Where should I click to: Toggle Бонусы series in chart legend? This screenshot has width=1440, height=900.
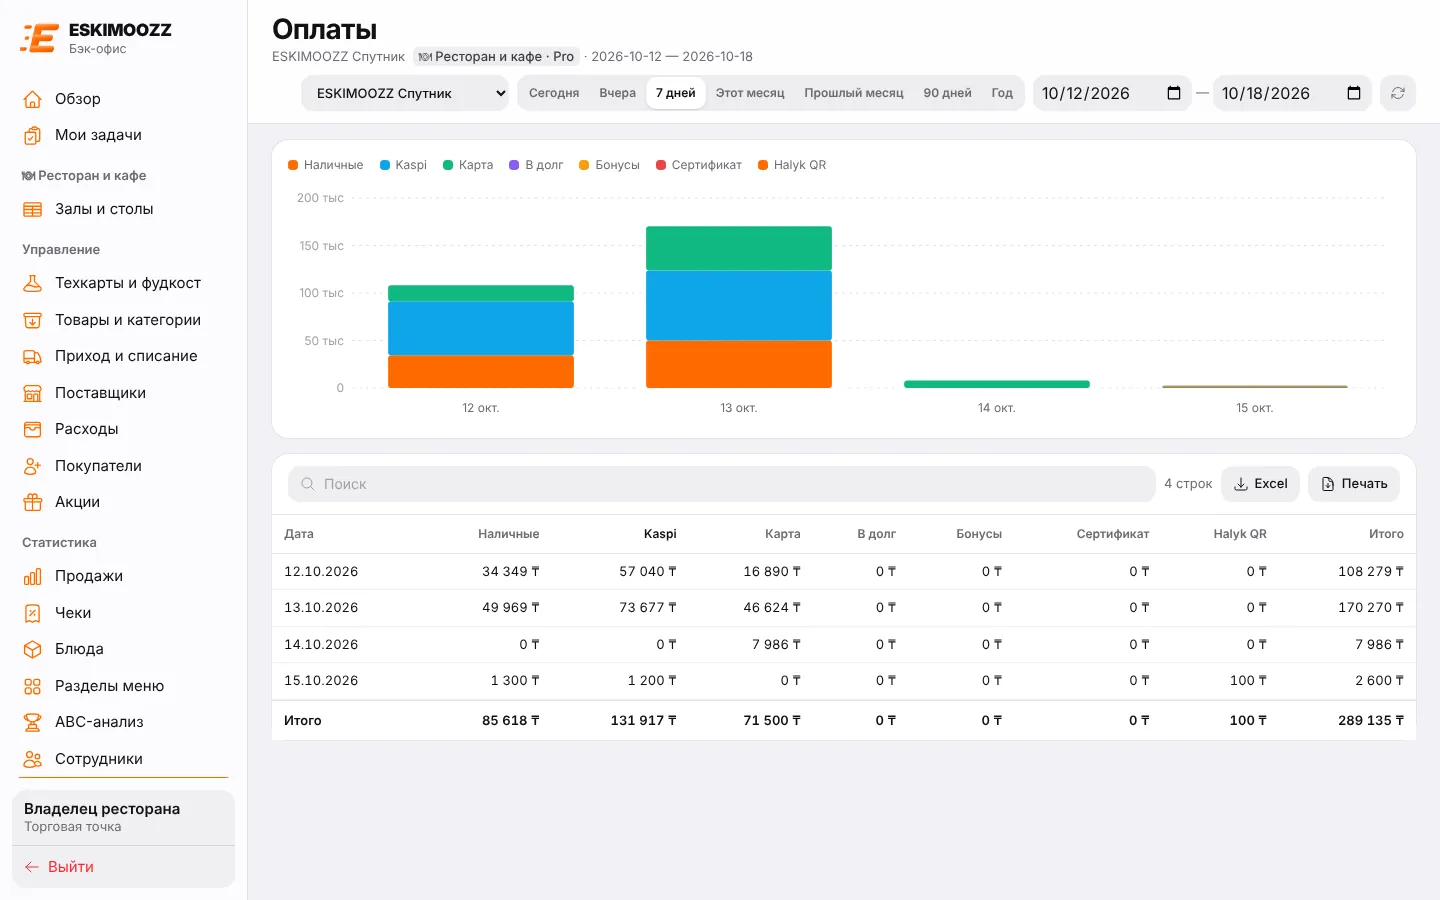point(610,165)
